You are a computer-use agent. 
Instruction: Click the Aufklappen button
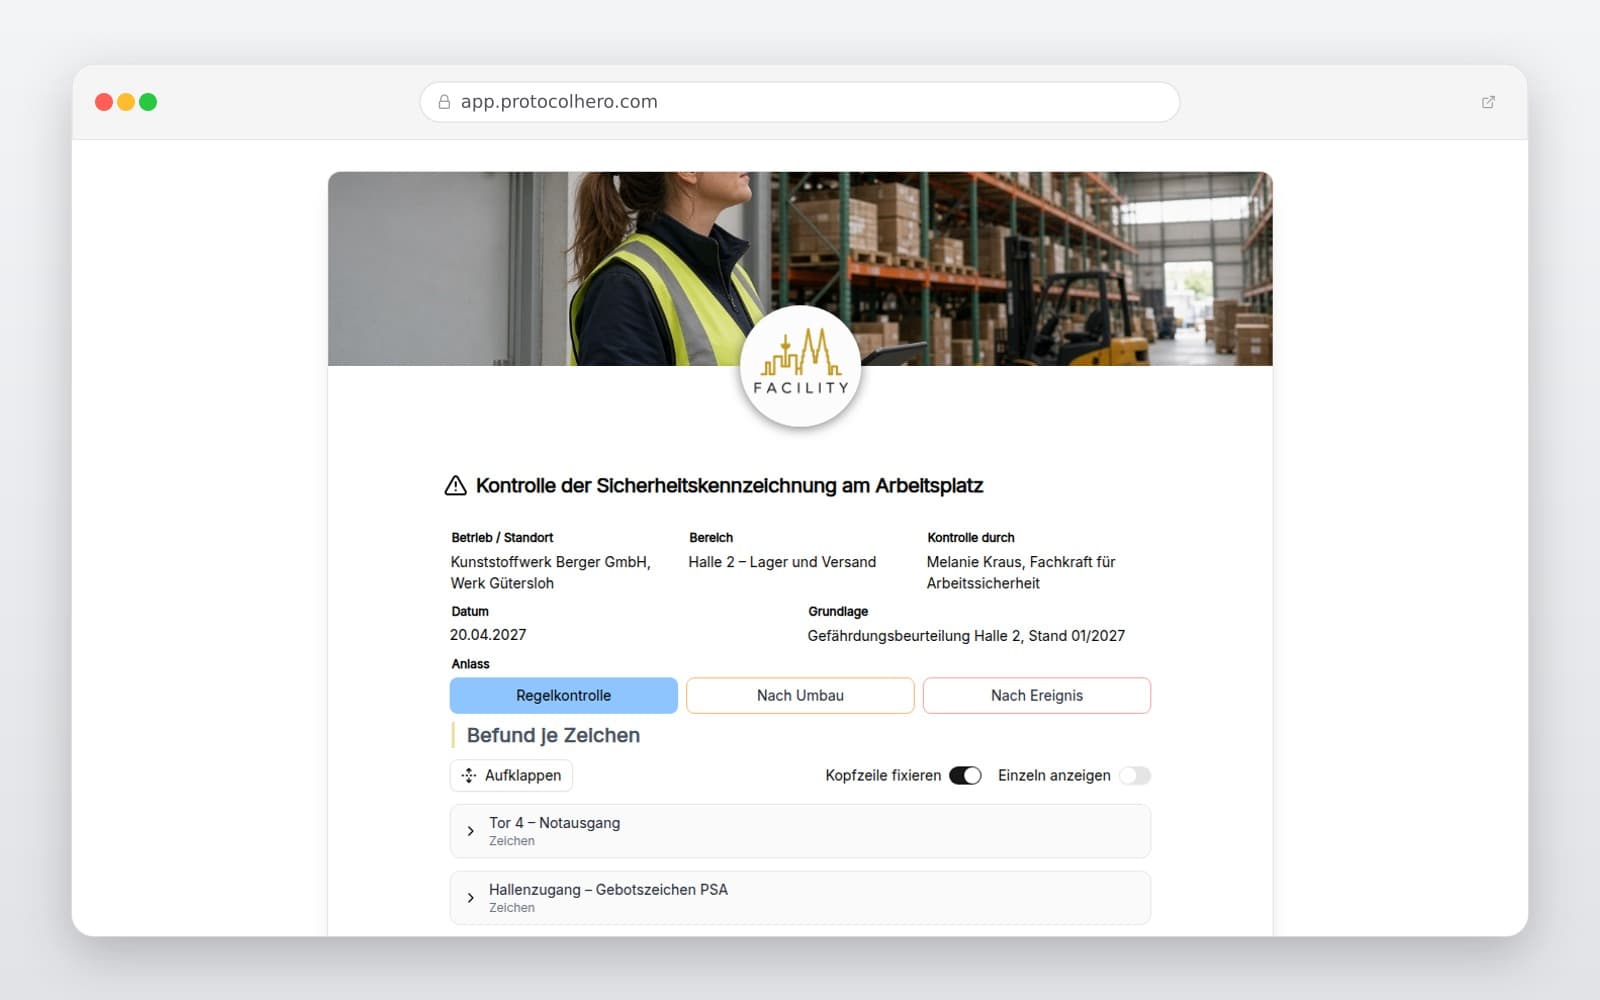tap(511, 776)
